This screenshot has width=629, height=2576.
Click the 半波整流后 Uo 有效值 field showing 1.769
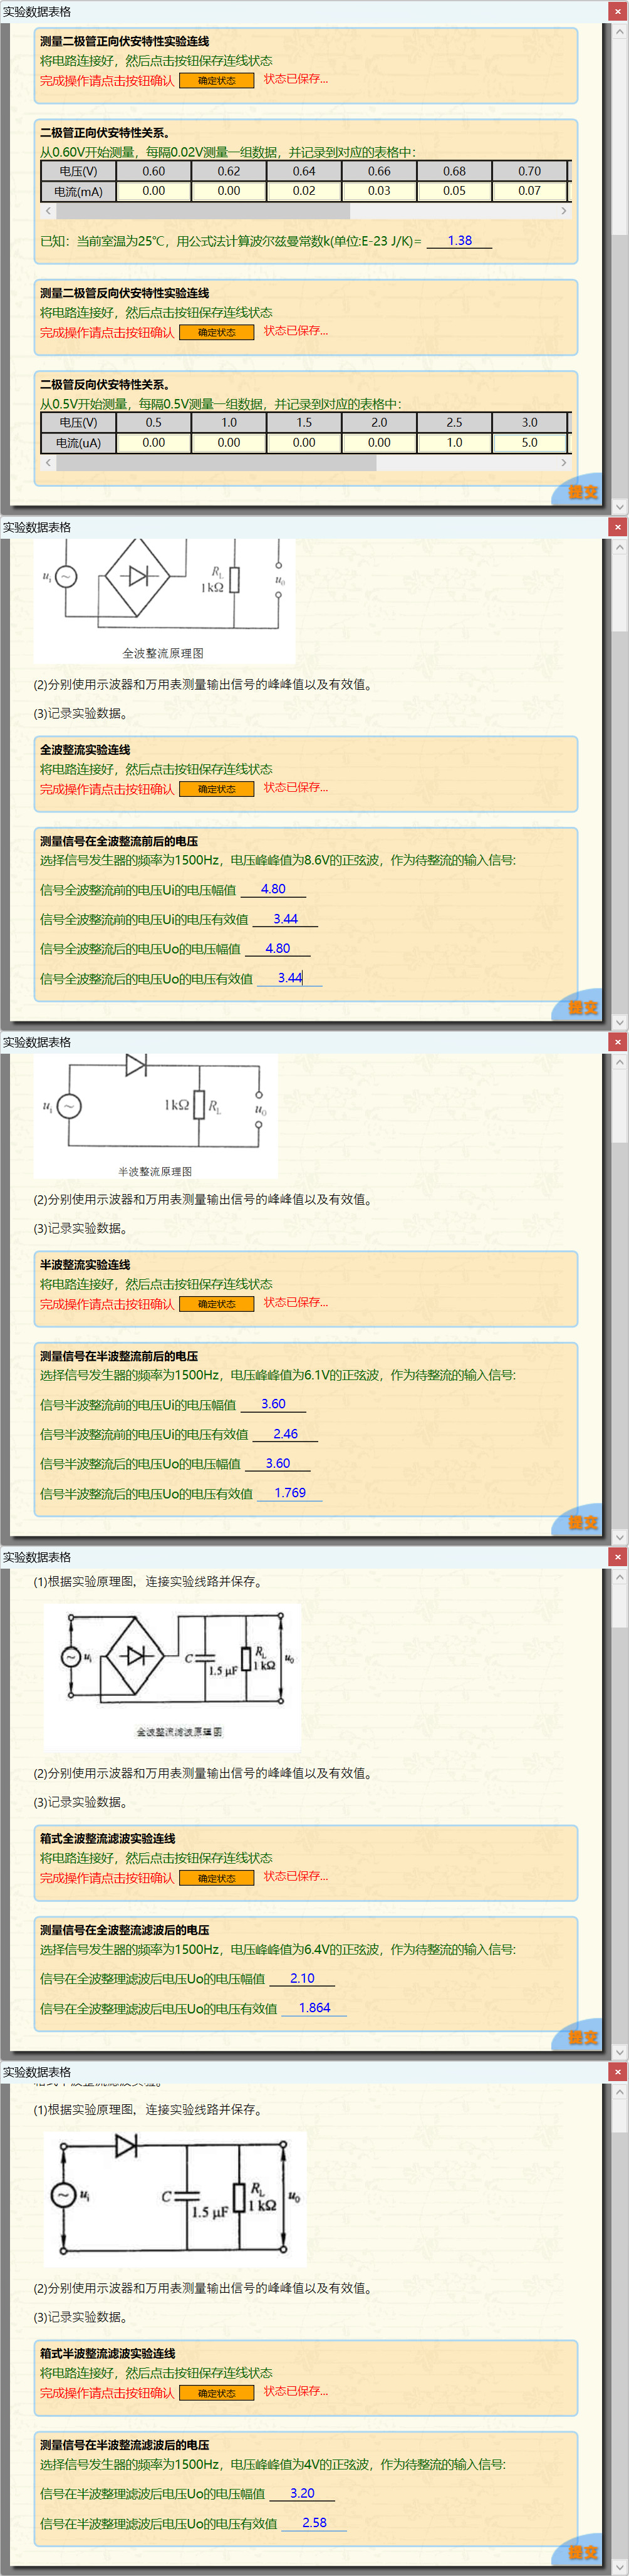289,1493
